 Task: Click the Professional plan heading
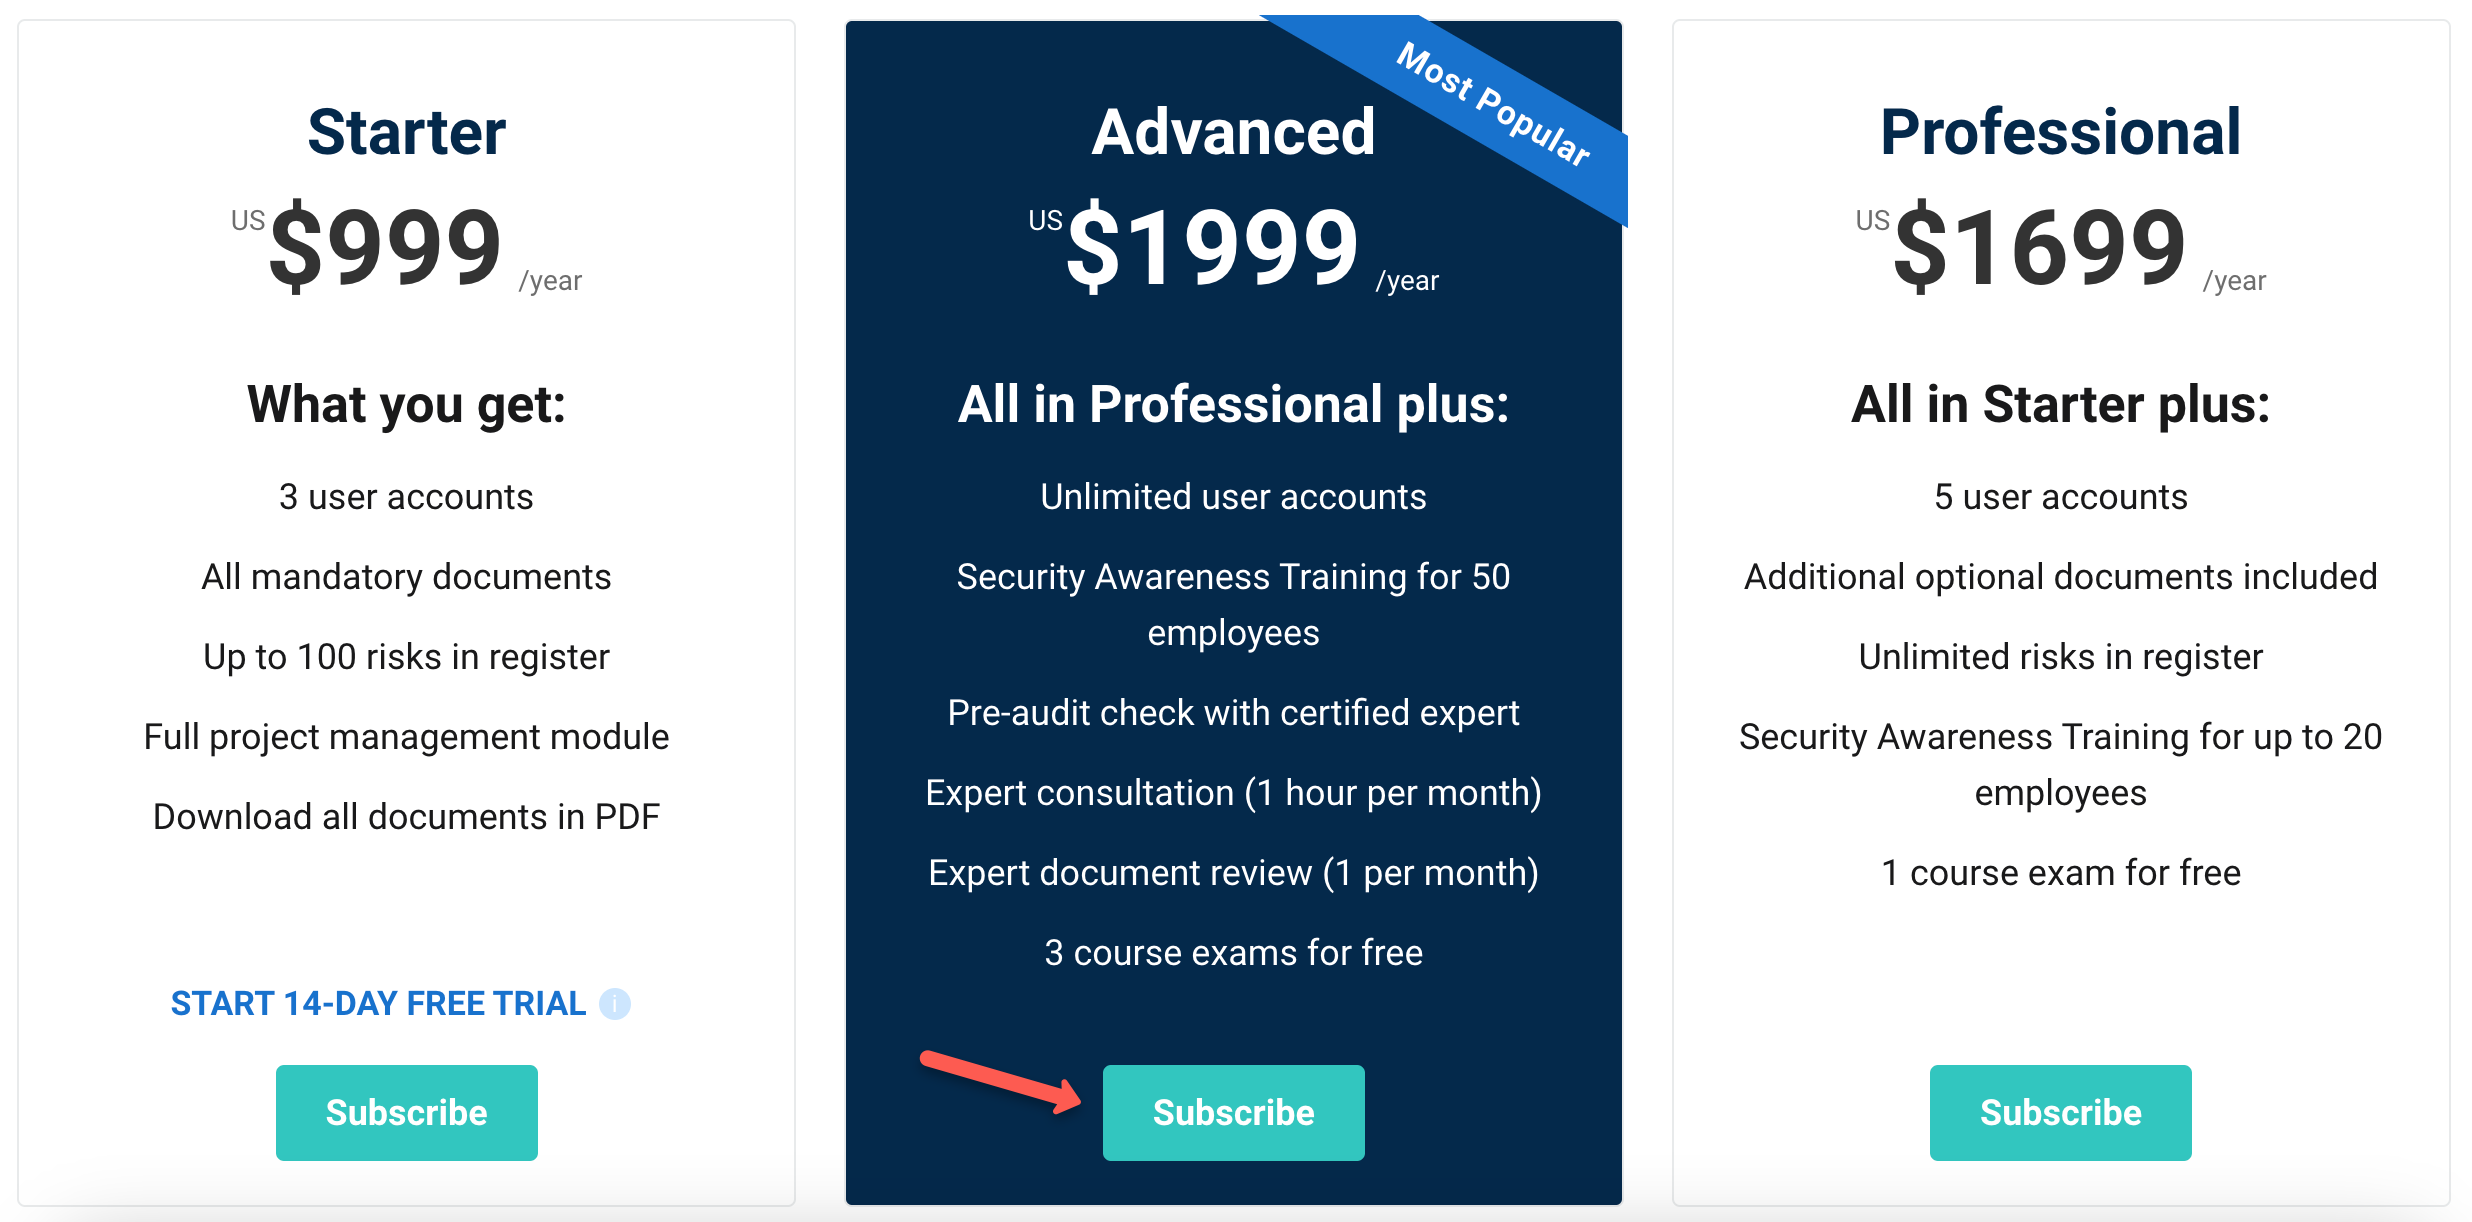2060,131
